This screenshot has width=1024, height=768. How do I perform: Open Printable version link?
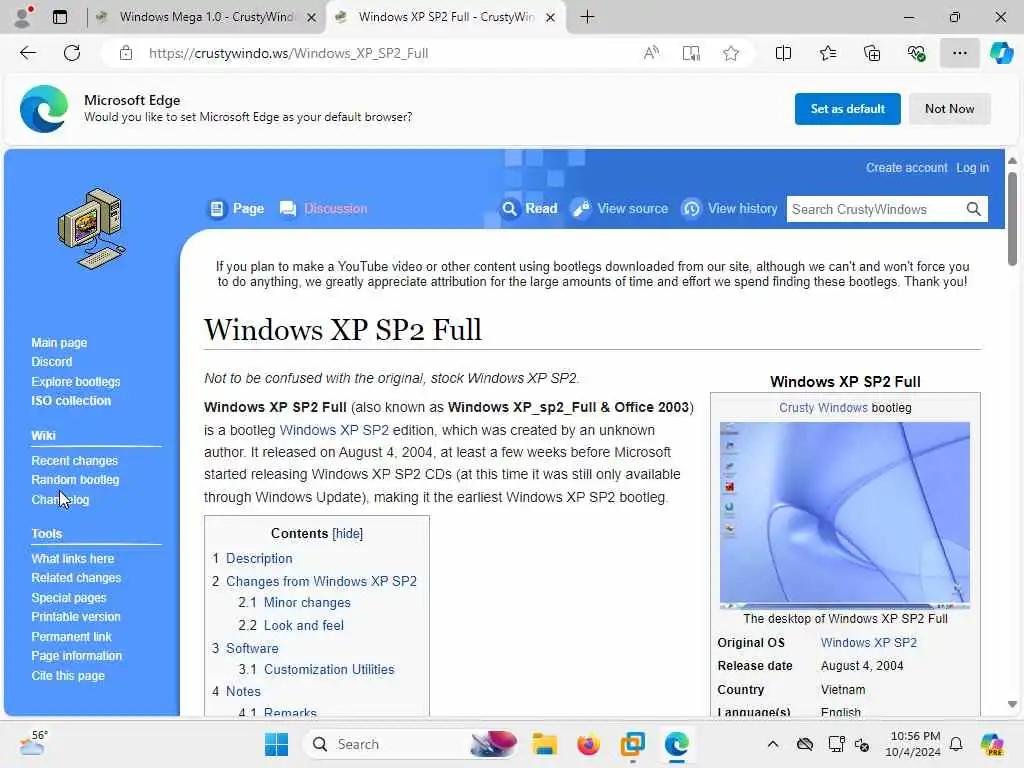(76, 616)
